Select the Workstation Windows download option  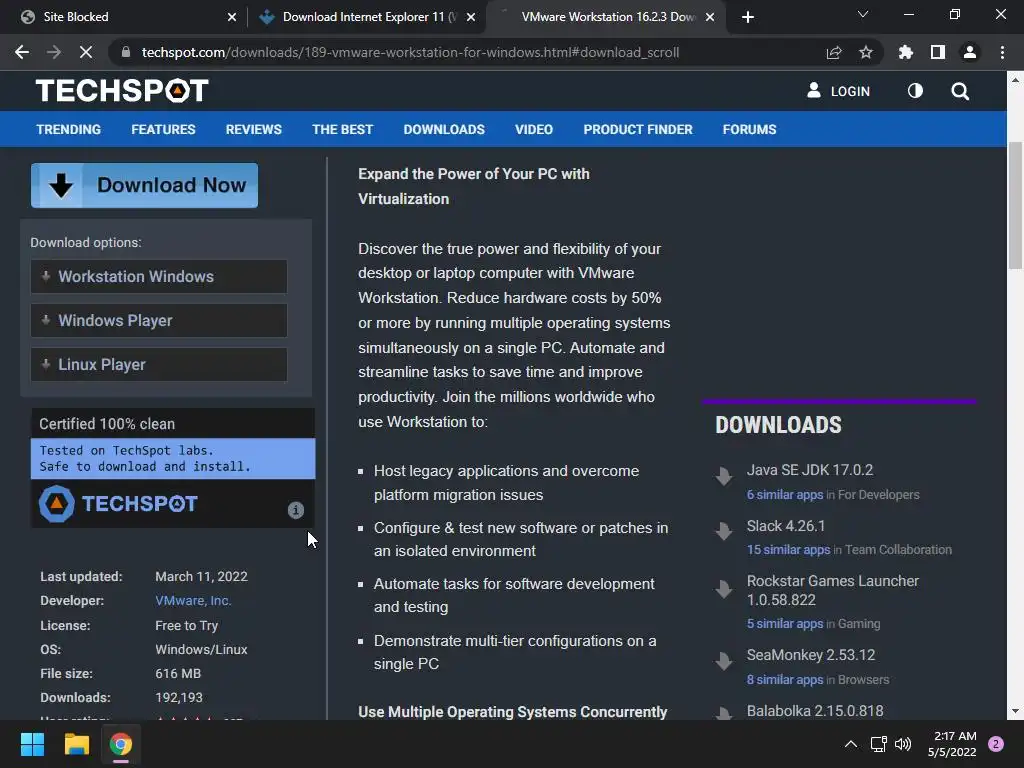(159, 276)
